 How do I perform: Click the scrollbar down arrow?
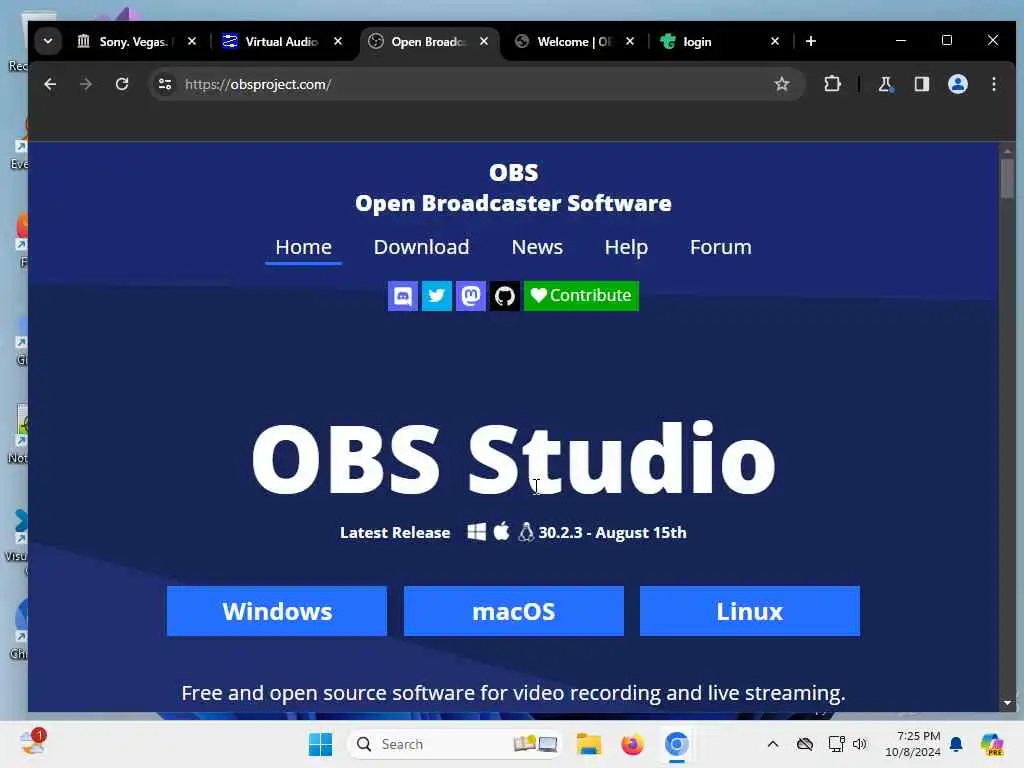[1007, 703]
